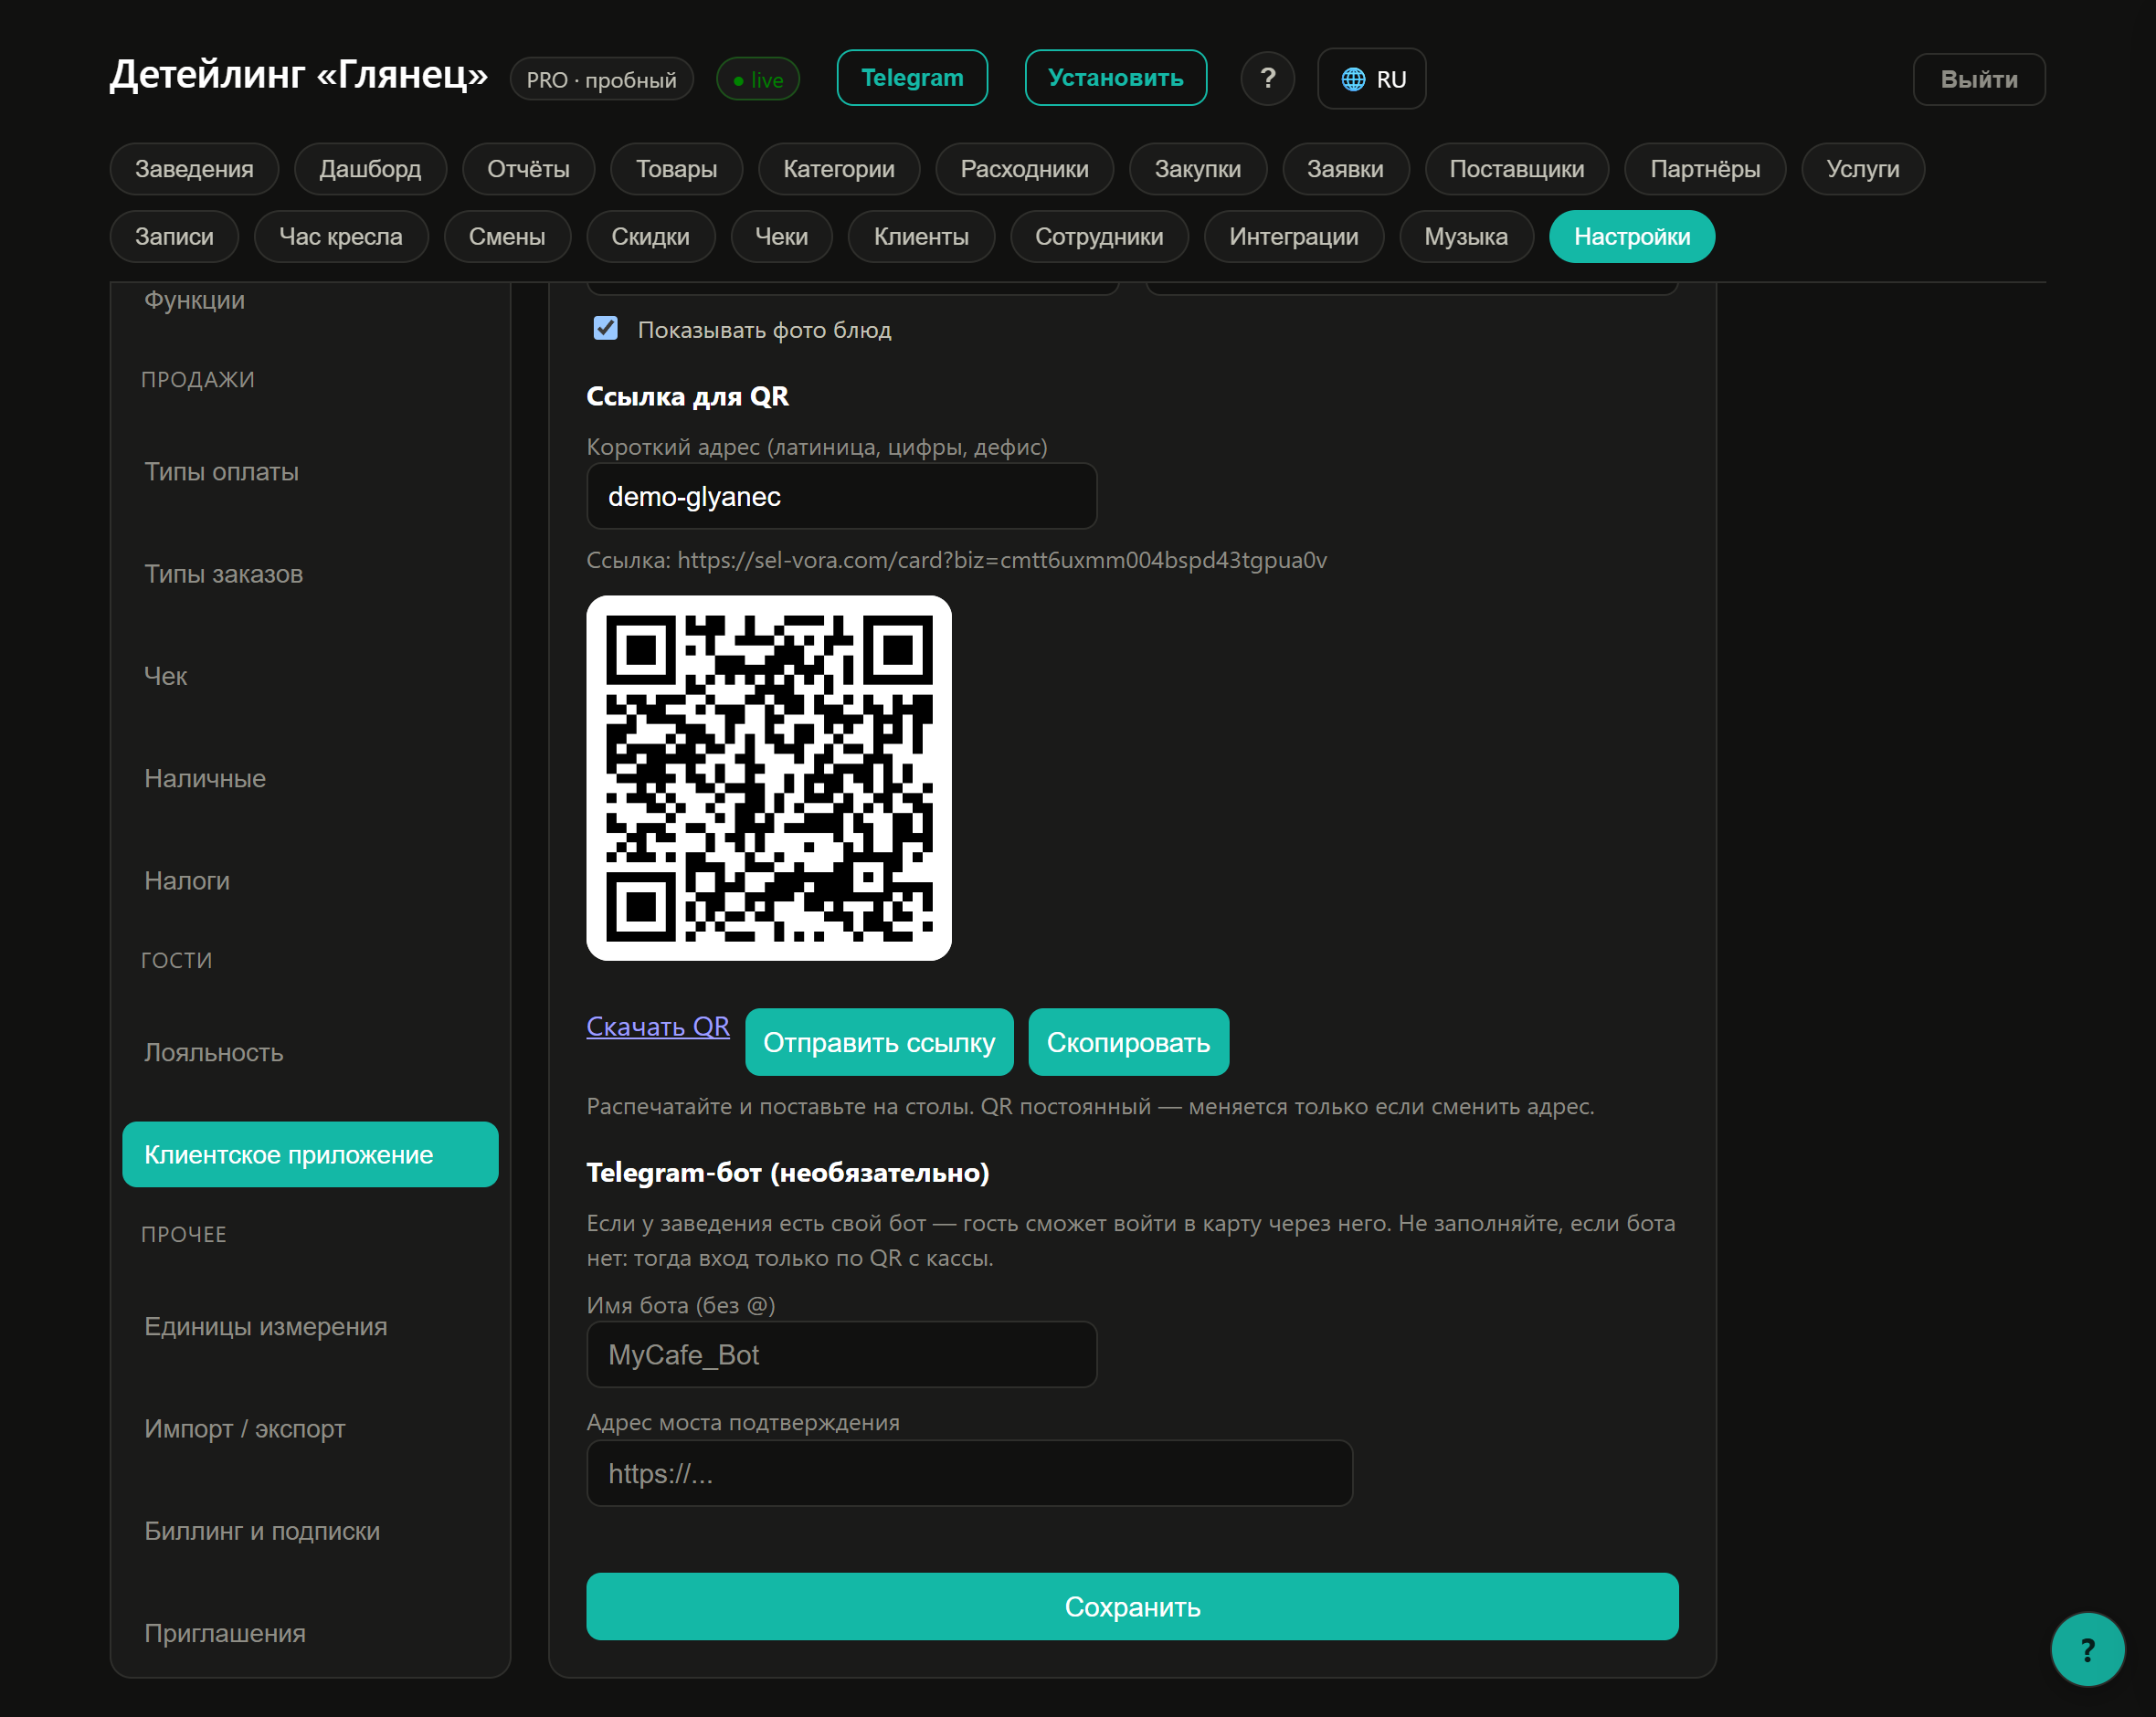Click the Telegram button in header
Screen dimensions: 2156x1717
pyautogui.click(x=912, y=78)
